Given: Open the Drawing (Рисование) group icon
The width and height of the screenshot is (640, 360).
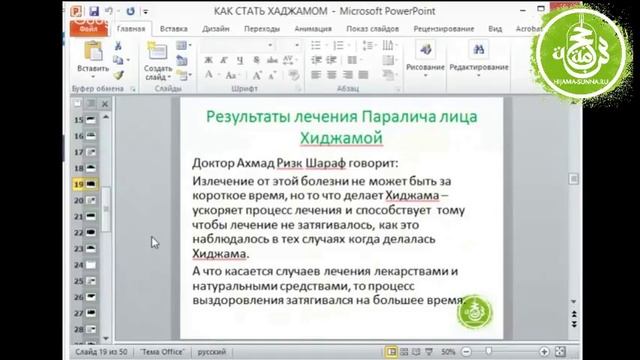Looking at the screenshot, I should coord(425,50).
